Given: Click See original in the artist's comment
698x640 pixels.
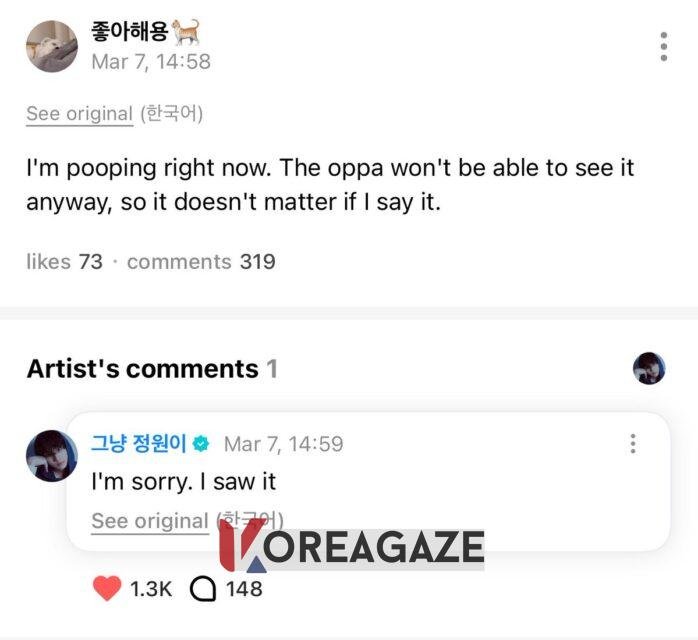Looking at the screenshot, I should click(x=149, y=520).
